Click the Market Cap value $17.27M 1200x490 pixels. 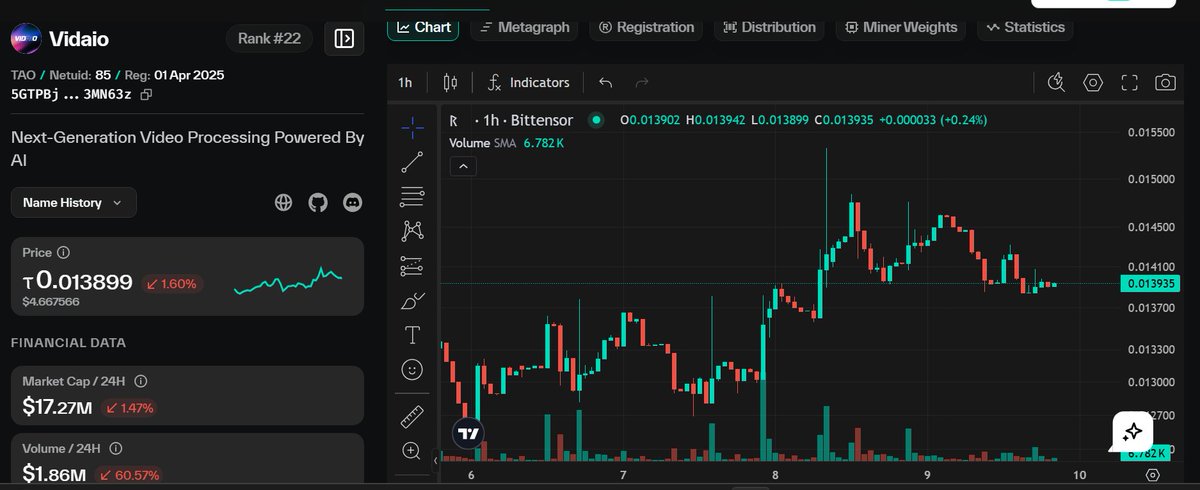tap(58, 407)
